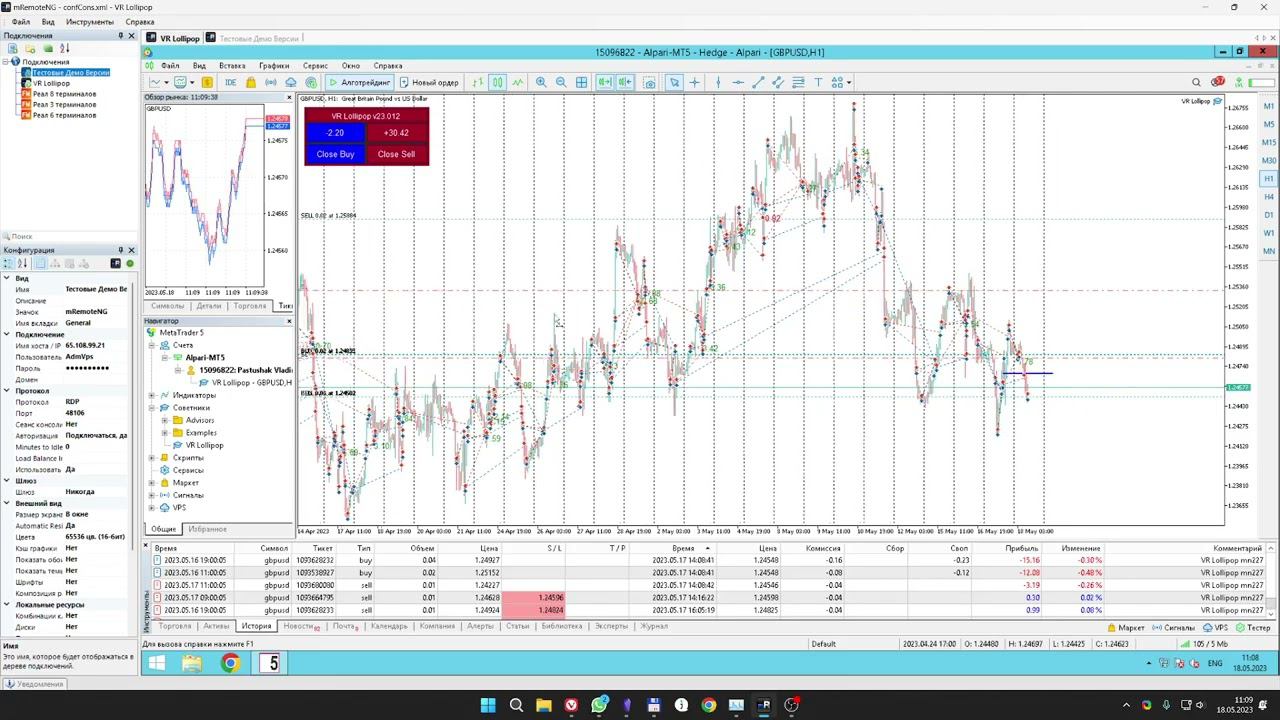This screenshot has width=1280, height=720.
Task: Switch to the Эксперты terminal tab
Action: click(x=611, y=626)
